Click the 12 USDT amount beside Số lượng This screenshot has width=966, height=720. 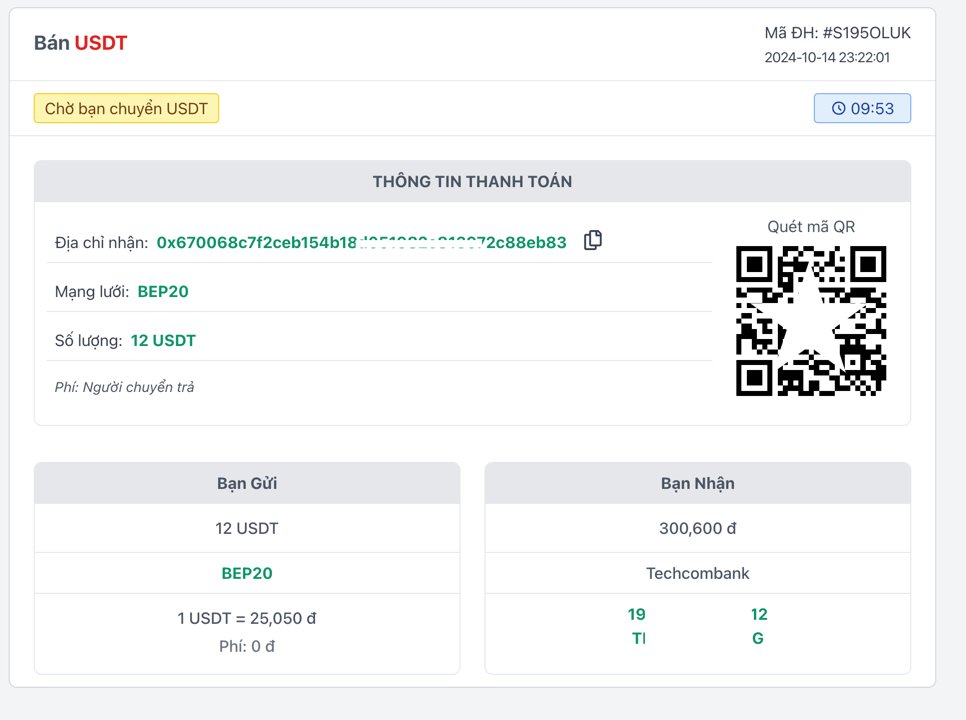tap(163, 341)
